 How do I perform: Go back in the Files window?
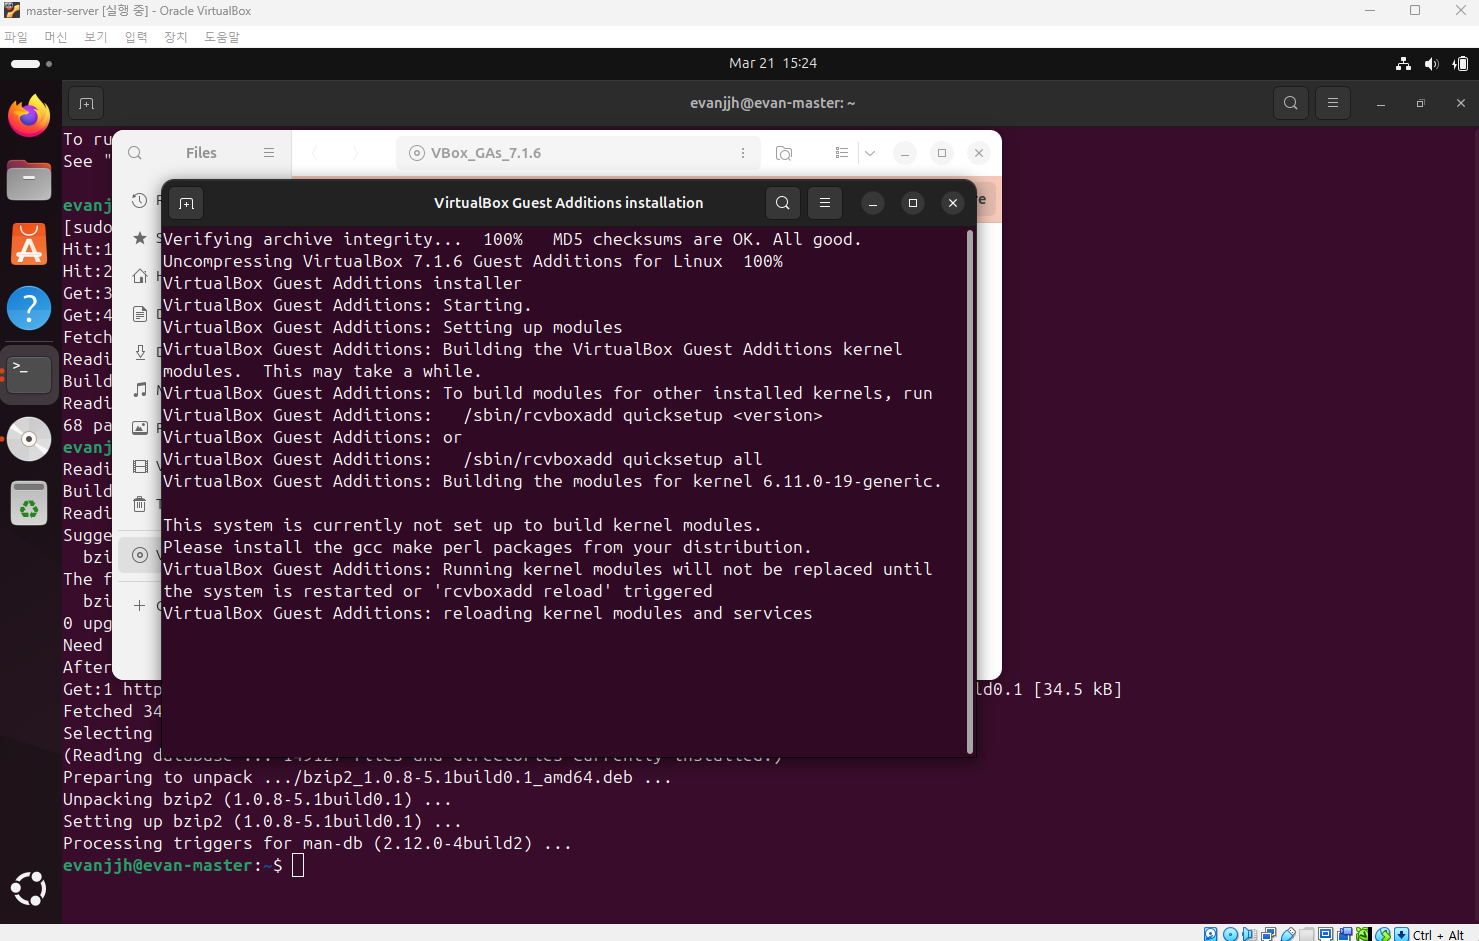coord(316,153)
